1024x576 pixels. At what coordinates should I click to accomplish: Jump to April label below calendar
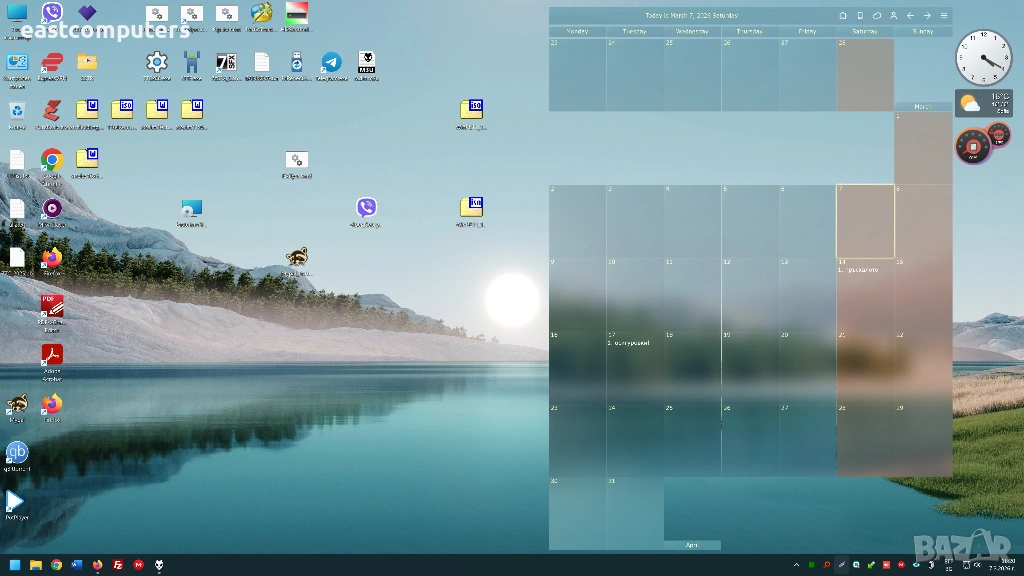(692, 545)
